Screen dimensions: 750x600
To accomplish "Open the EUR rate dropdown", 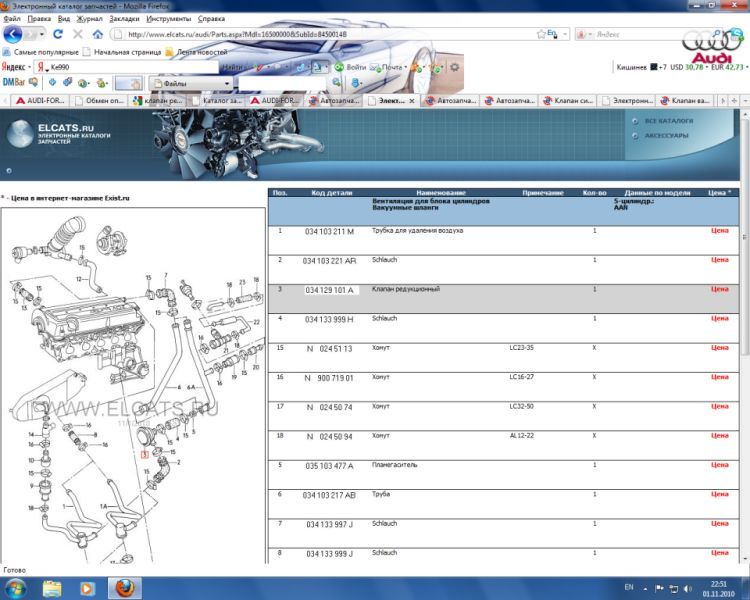I will [747, 67].
